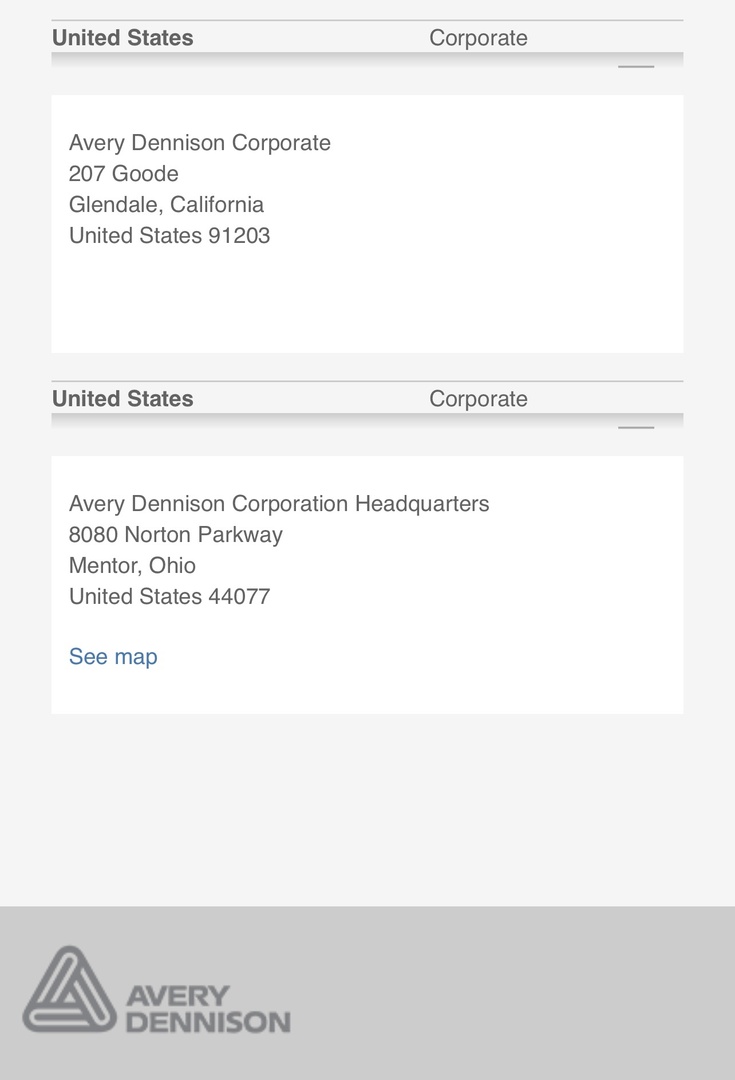
Task: Click the Avery Dennison triangle logo icon
Action: click(70, 989)
